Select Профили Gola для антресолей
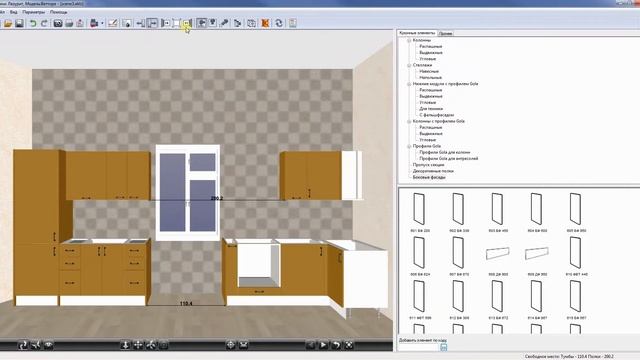The height and width of the screenshot is (360, 640). [x=449, y=158]
